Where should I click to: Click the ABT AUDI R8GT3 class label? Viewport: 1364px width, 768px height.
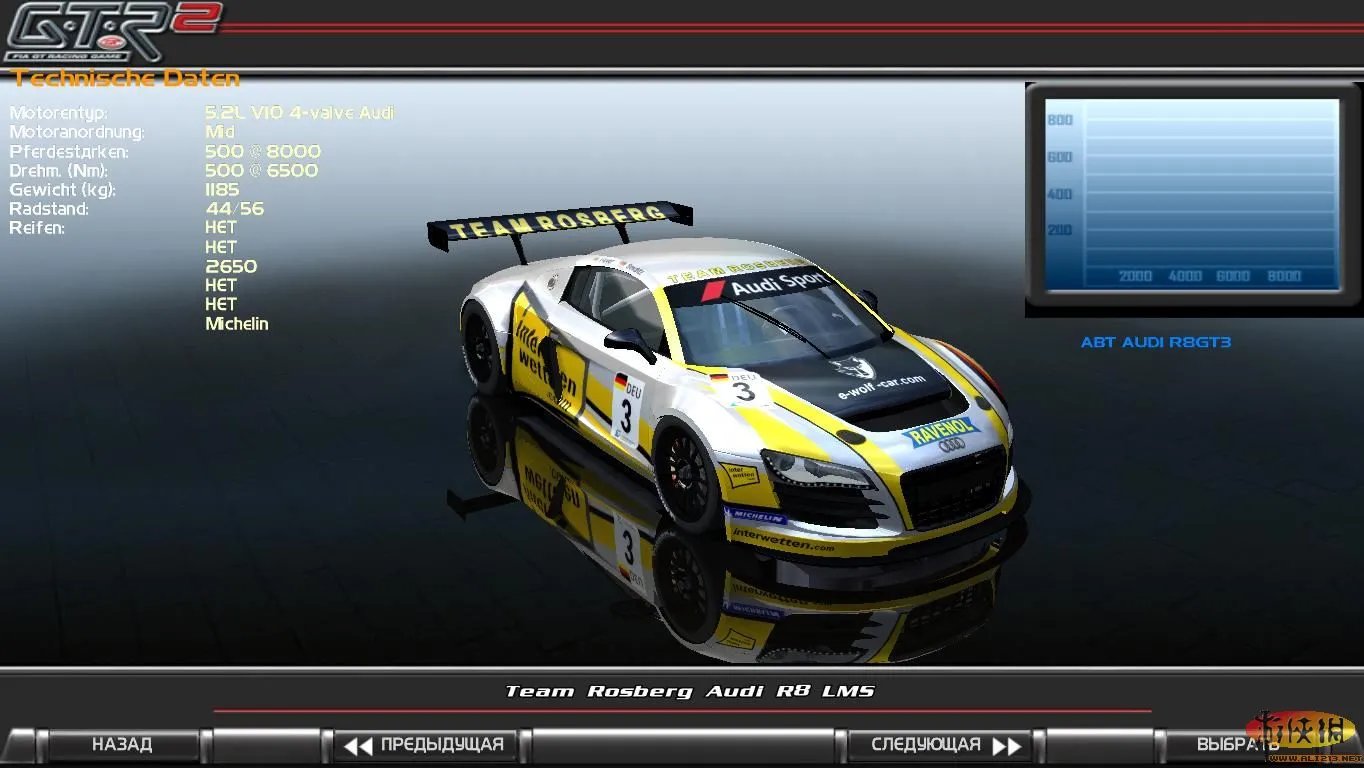click(1155, 342)
